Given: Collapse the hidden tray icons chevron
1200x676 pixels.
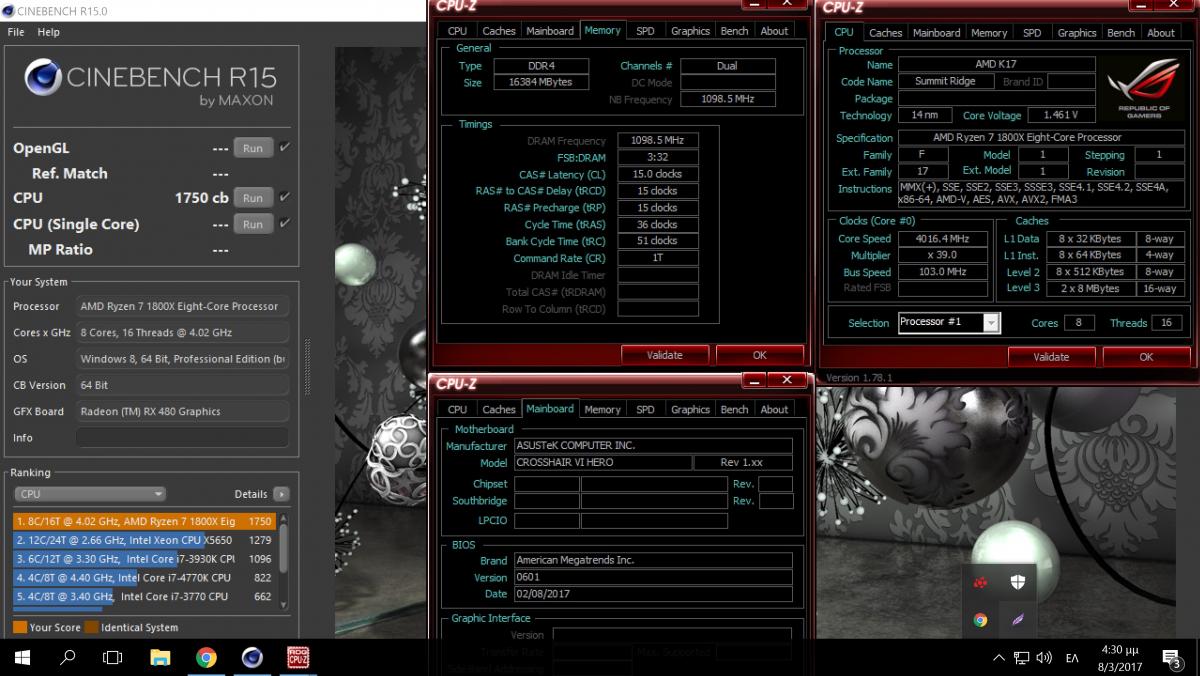Looking at the screenshot, I should click(x=999, y=657).
